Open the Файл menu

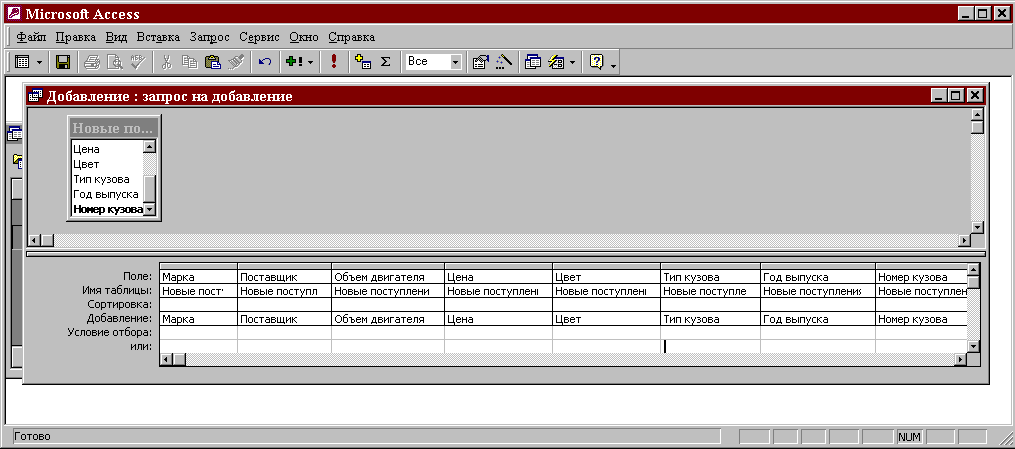coord(31,37)
